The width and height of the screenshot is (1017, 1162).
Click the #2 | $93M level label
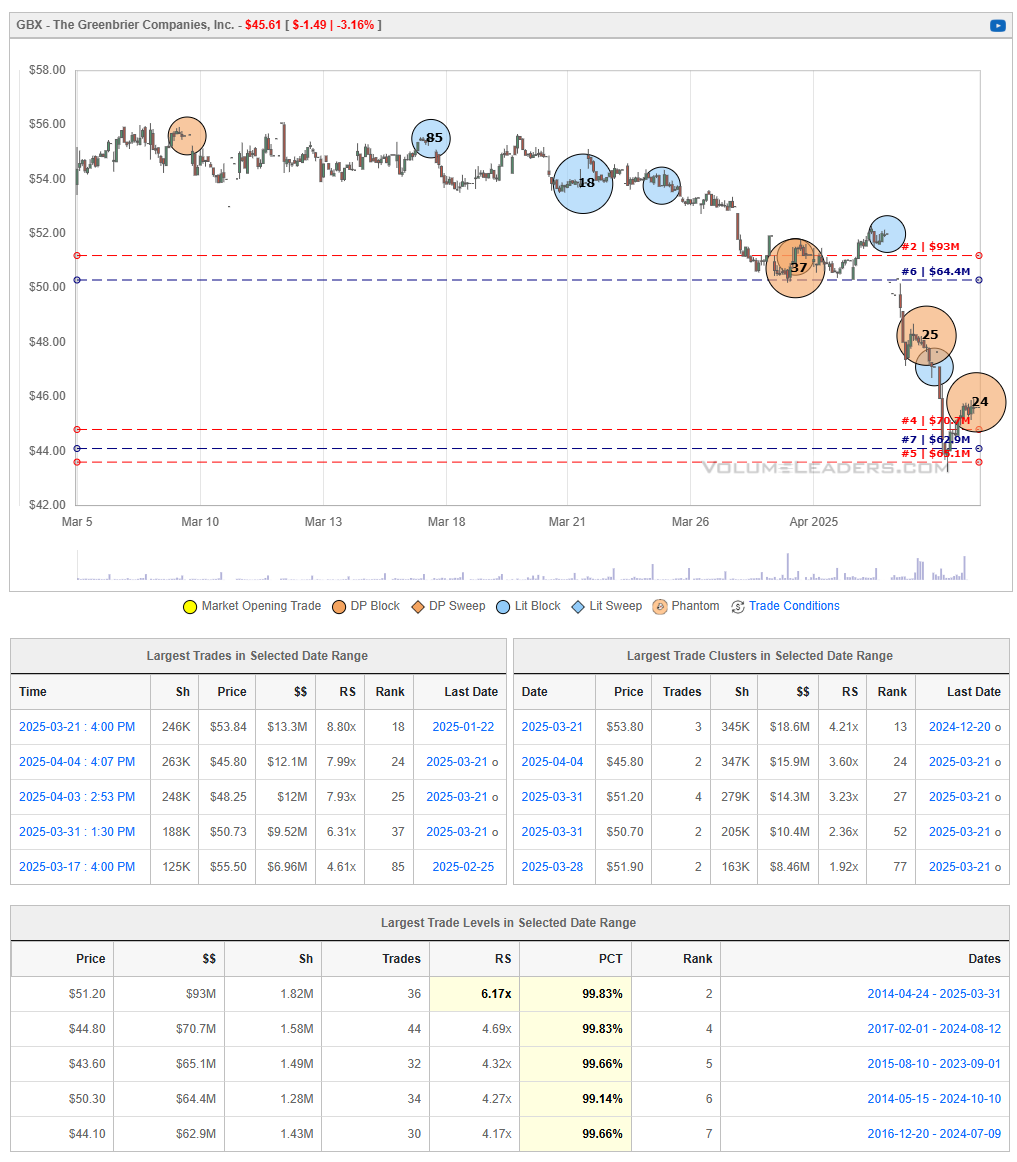[x=930, y=247]
